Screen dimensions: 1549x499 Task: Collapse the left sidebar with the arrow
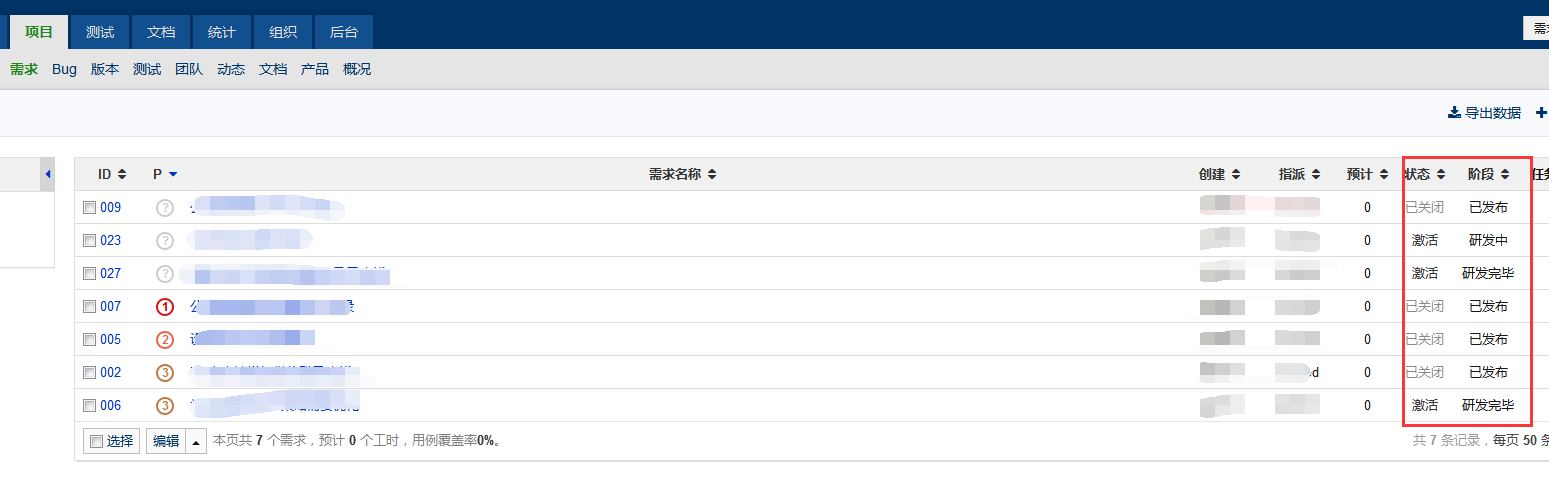coord(48,174)
